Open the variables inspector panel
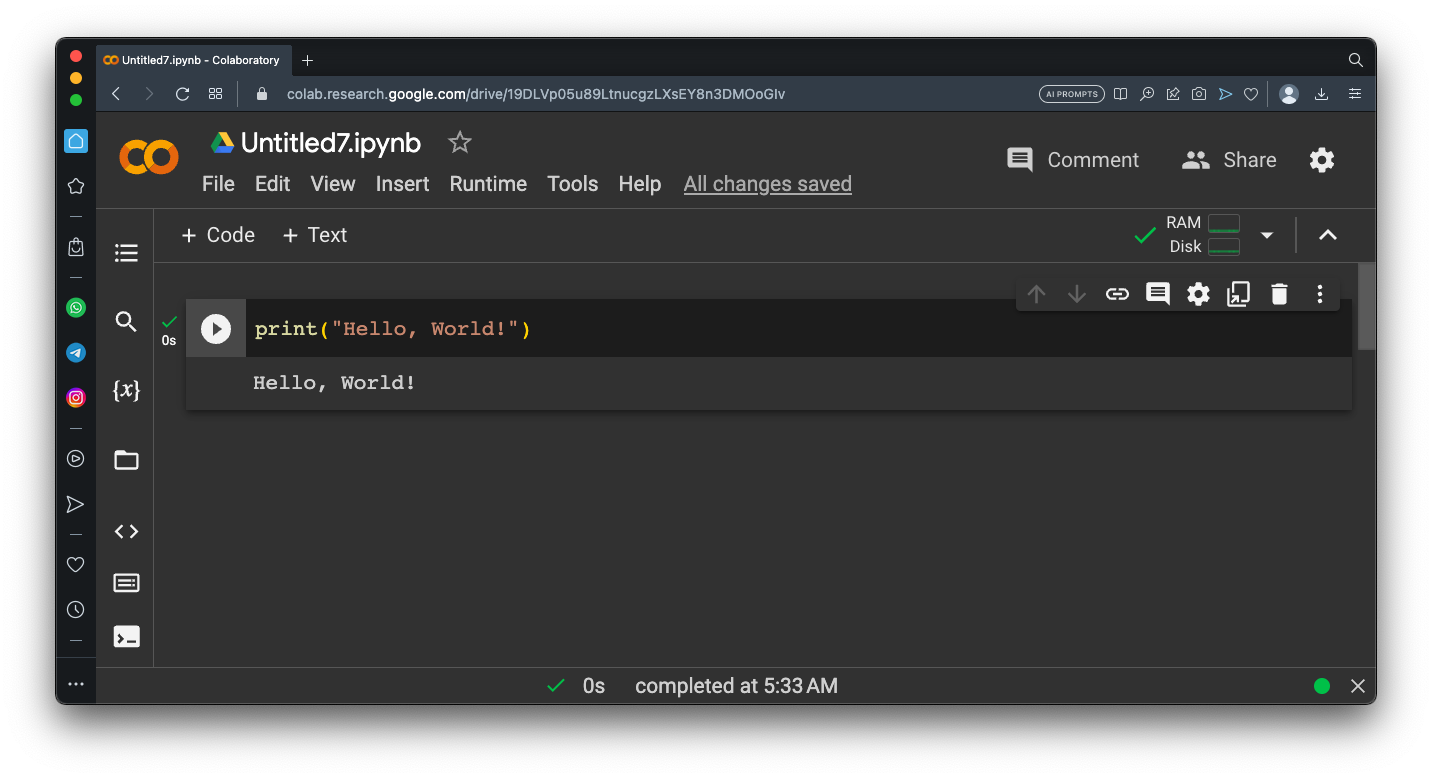 (x=126, y=391)
